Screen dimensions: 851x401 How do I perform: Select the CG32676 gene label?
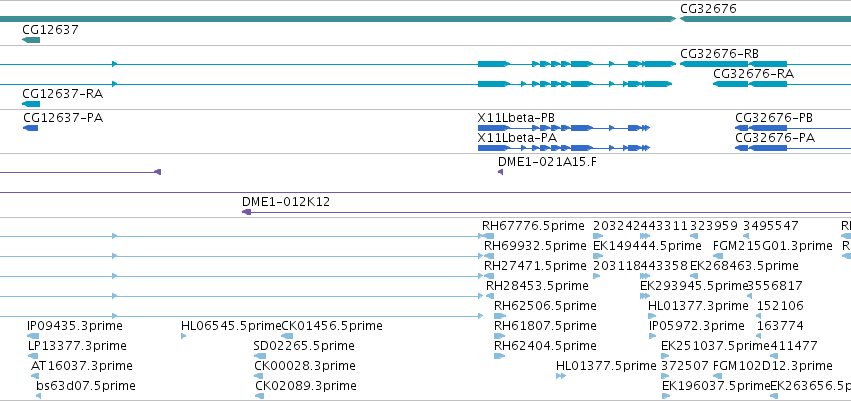click(x=708, y=9)
